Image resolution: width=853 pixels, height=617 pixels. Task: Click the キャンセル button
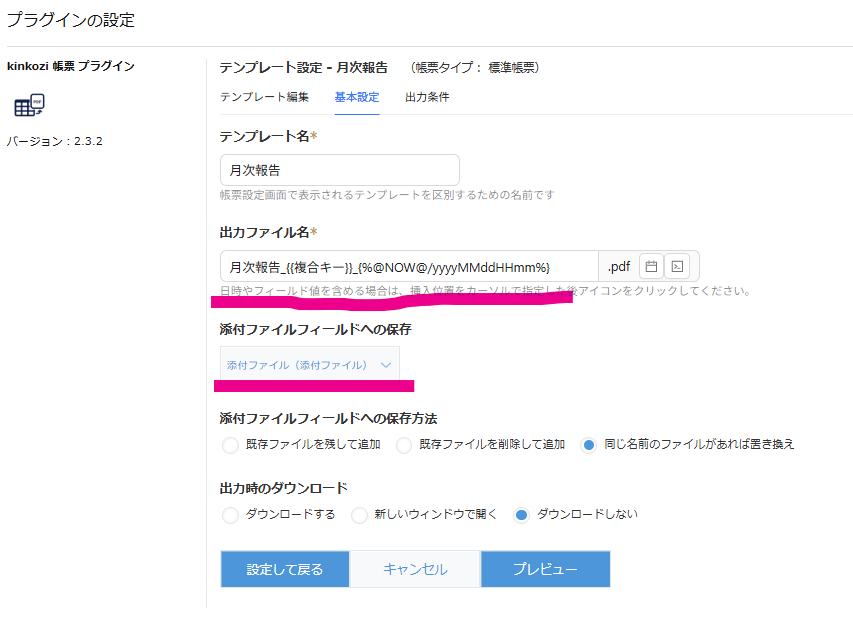(x=415, y=569)
